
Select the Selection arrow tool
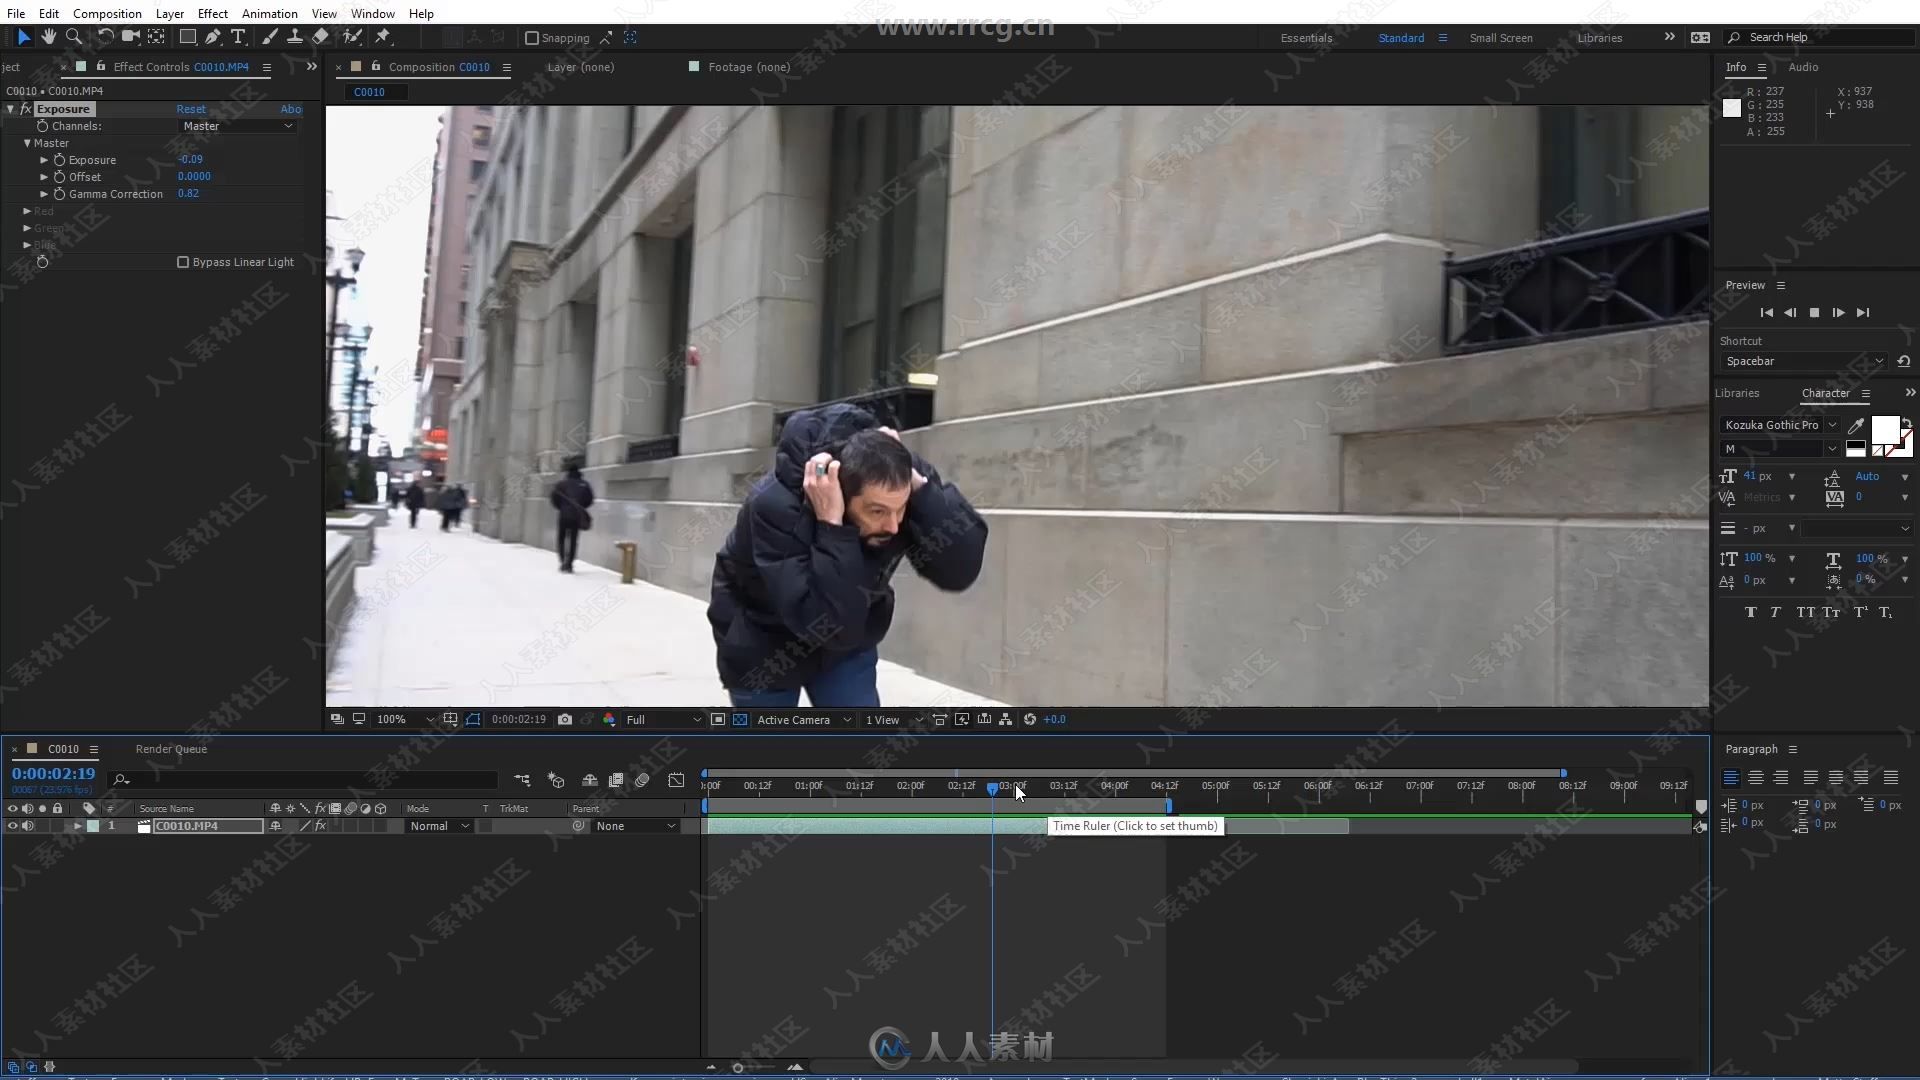pos(24,37)
